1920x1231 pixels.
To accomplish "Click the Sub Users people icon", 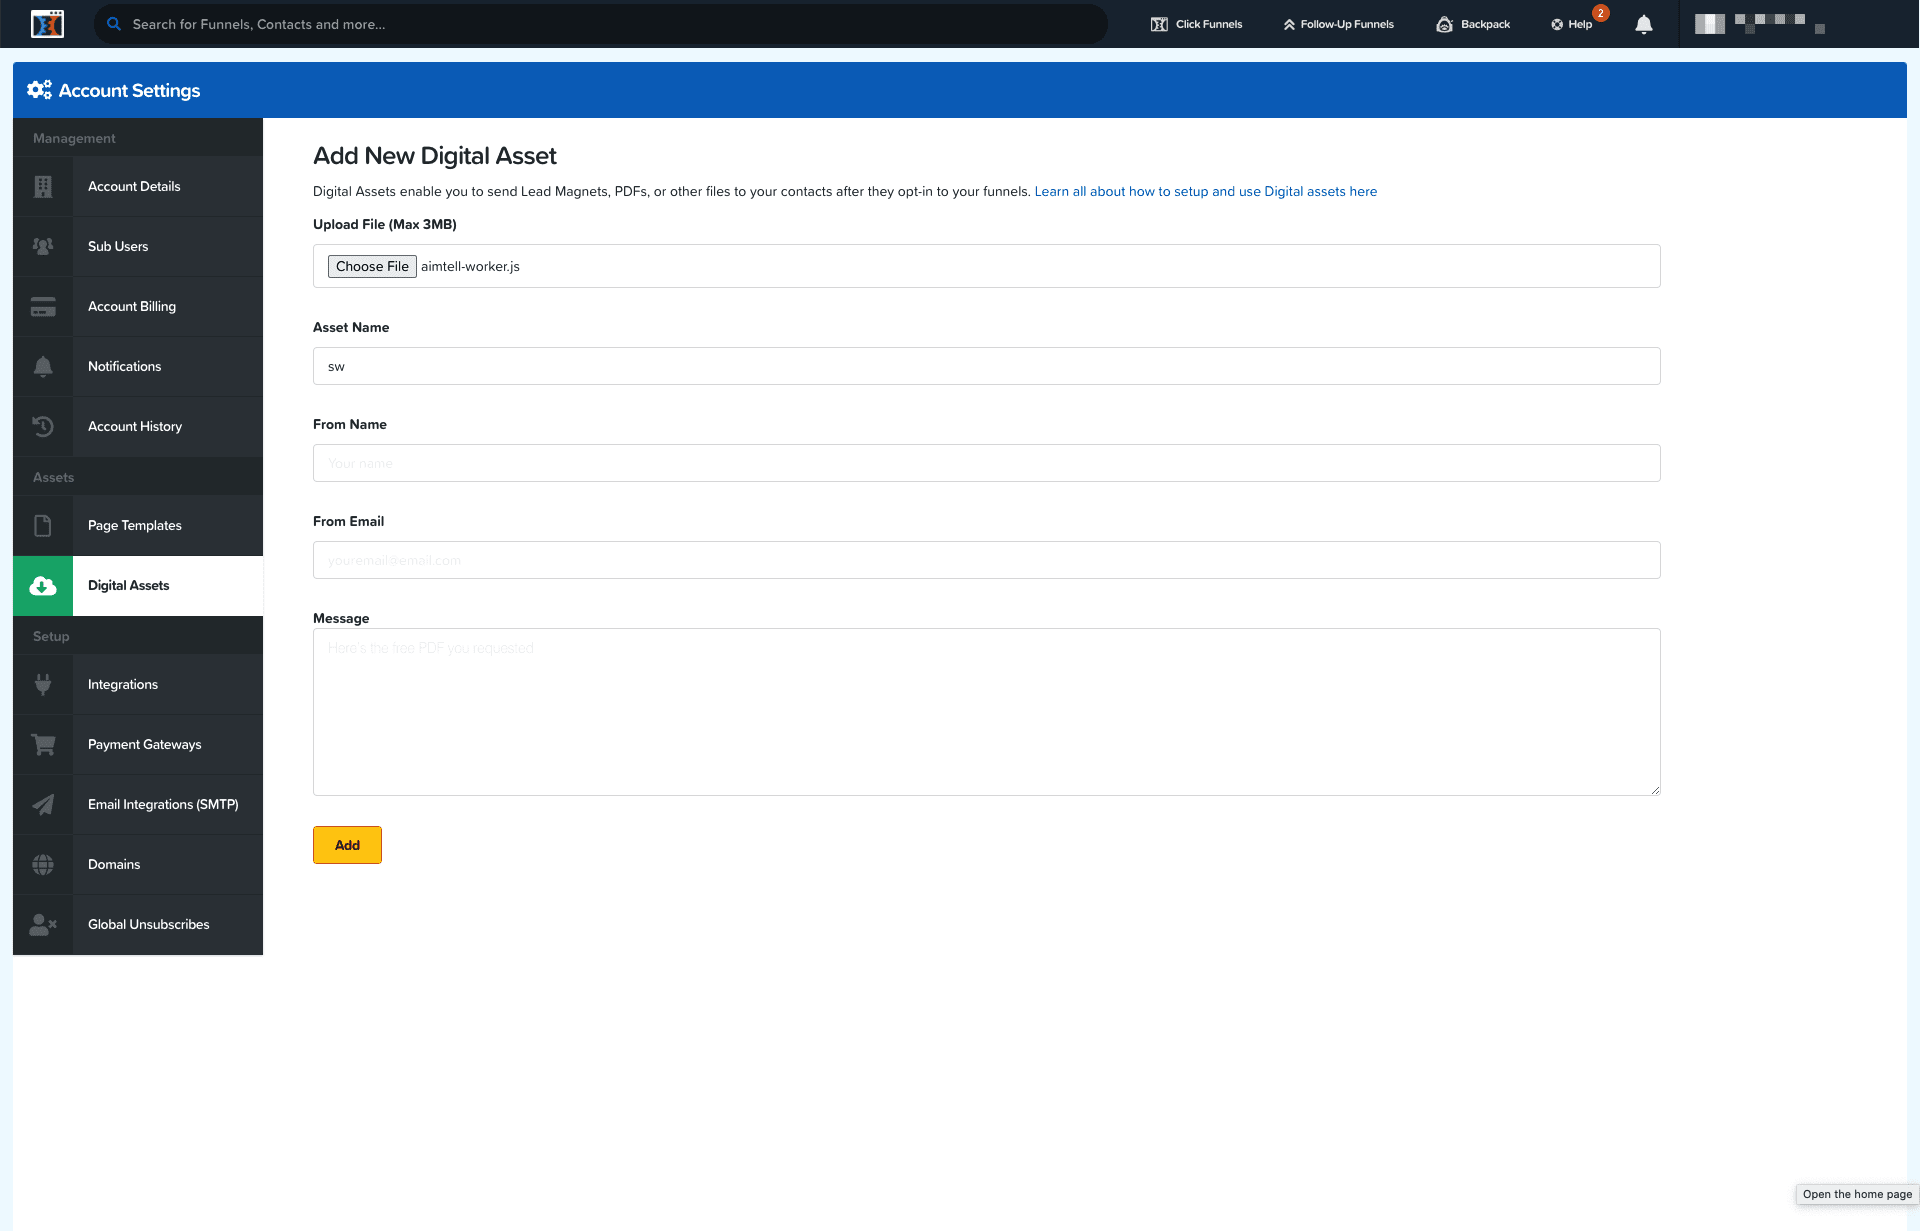I will pos(43,247).
